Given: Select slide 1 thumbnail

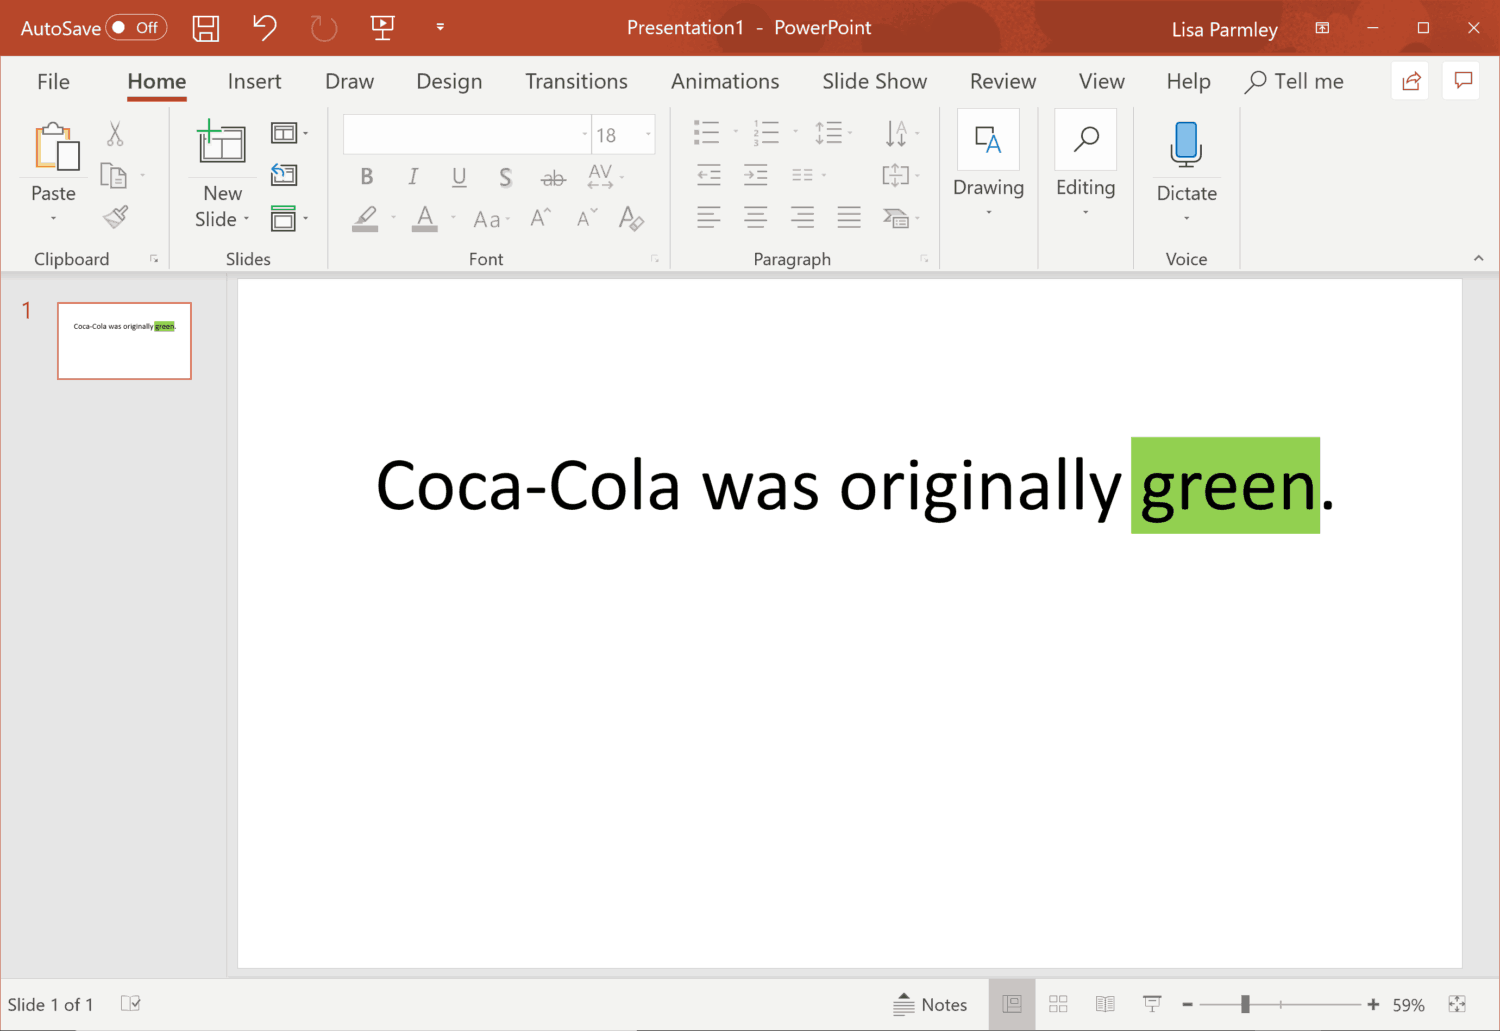Looking at the screenshot, I should coord(124,341).
